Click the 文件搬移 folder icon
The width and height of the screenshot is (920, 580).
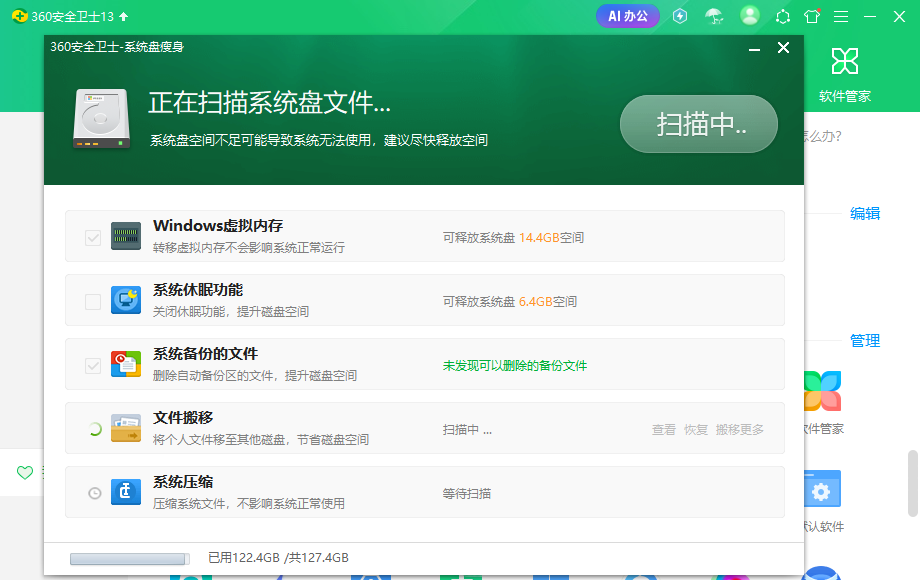[126, 428]
